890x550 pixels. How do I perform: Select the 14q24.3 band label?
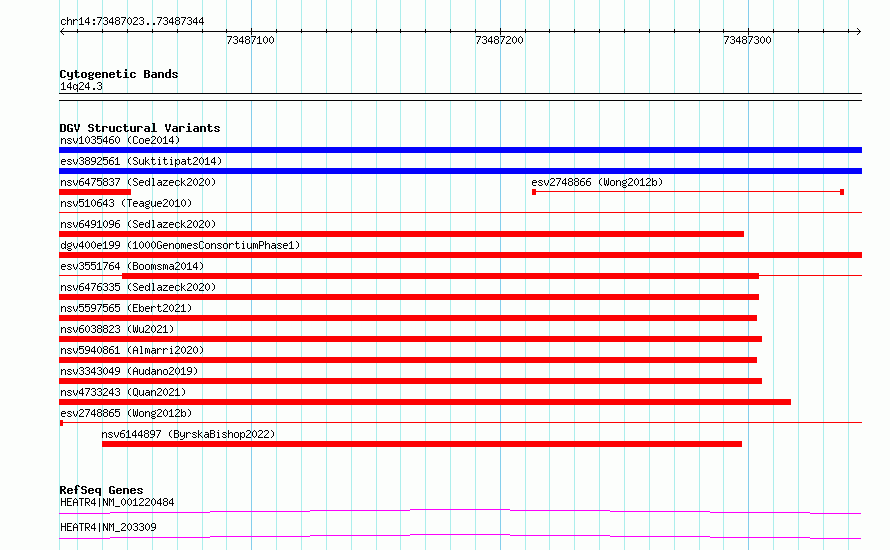click(81, 86)
